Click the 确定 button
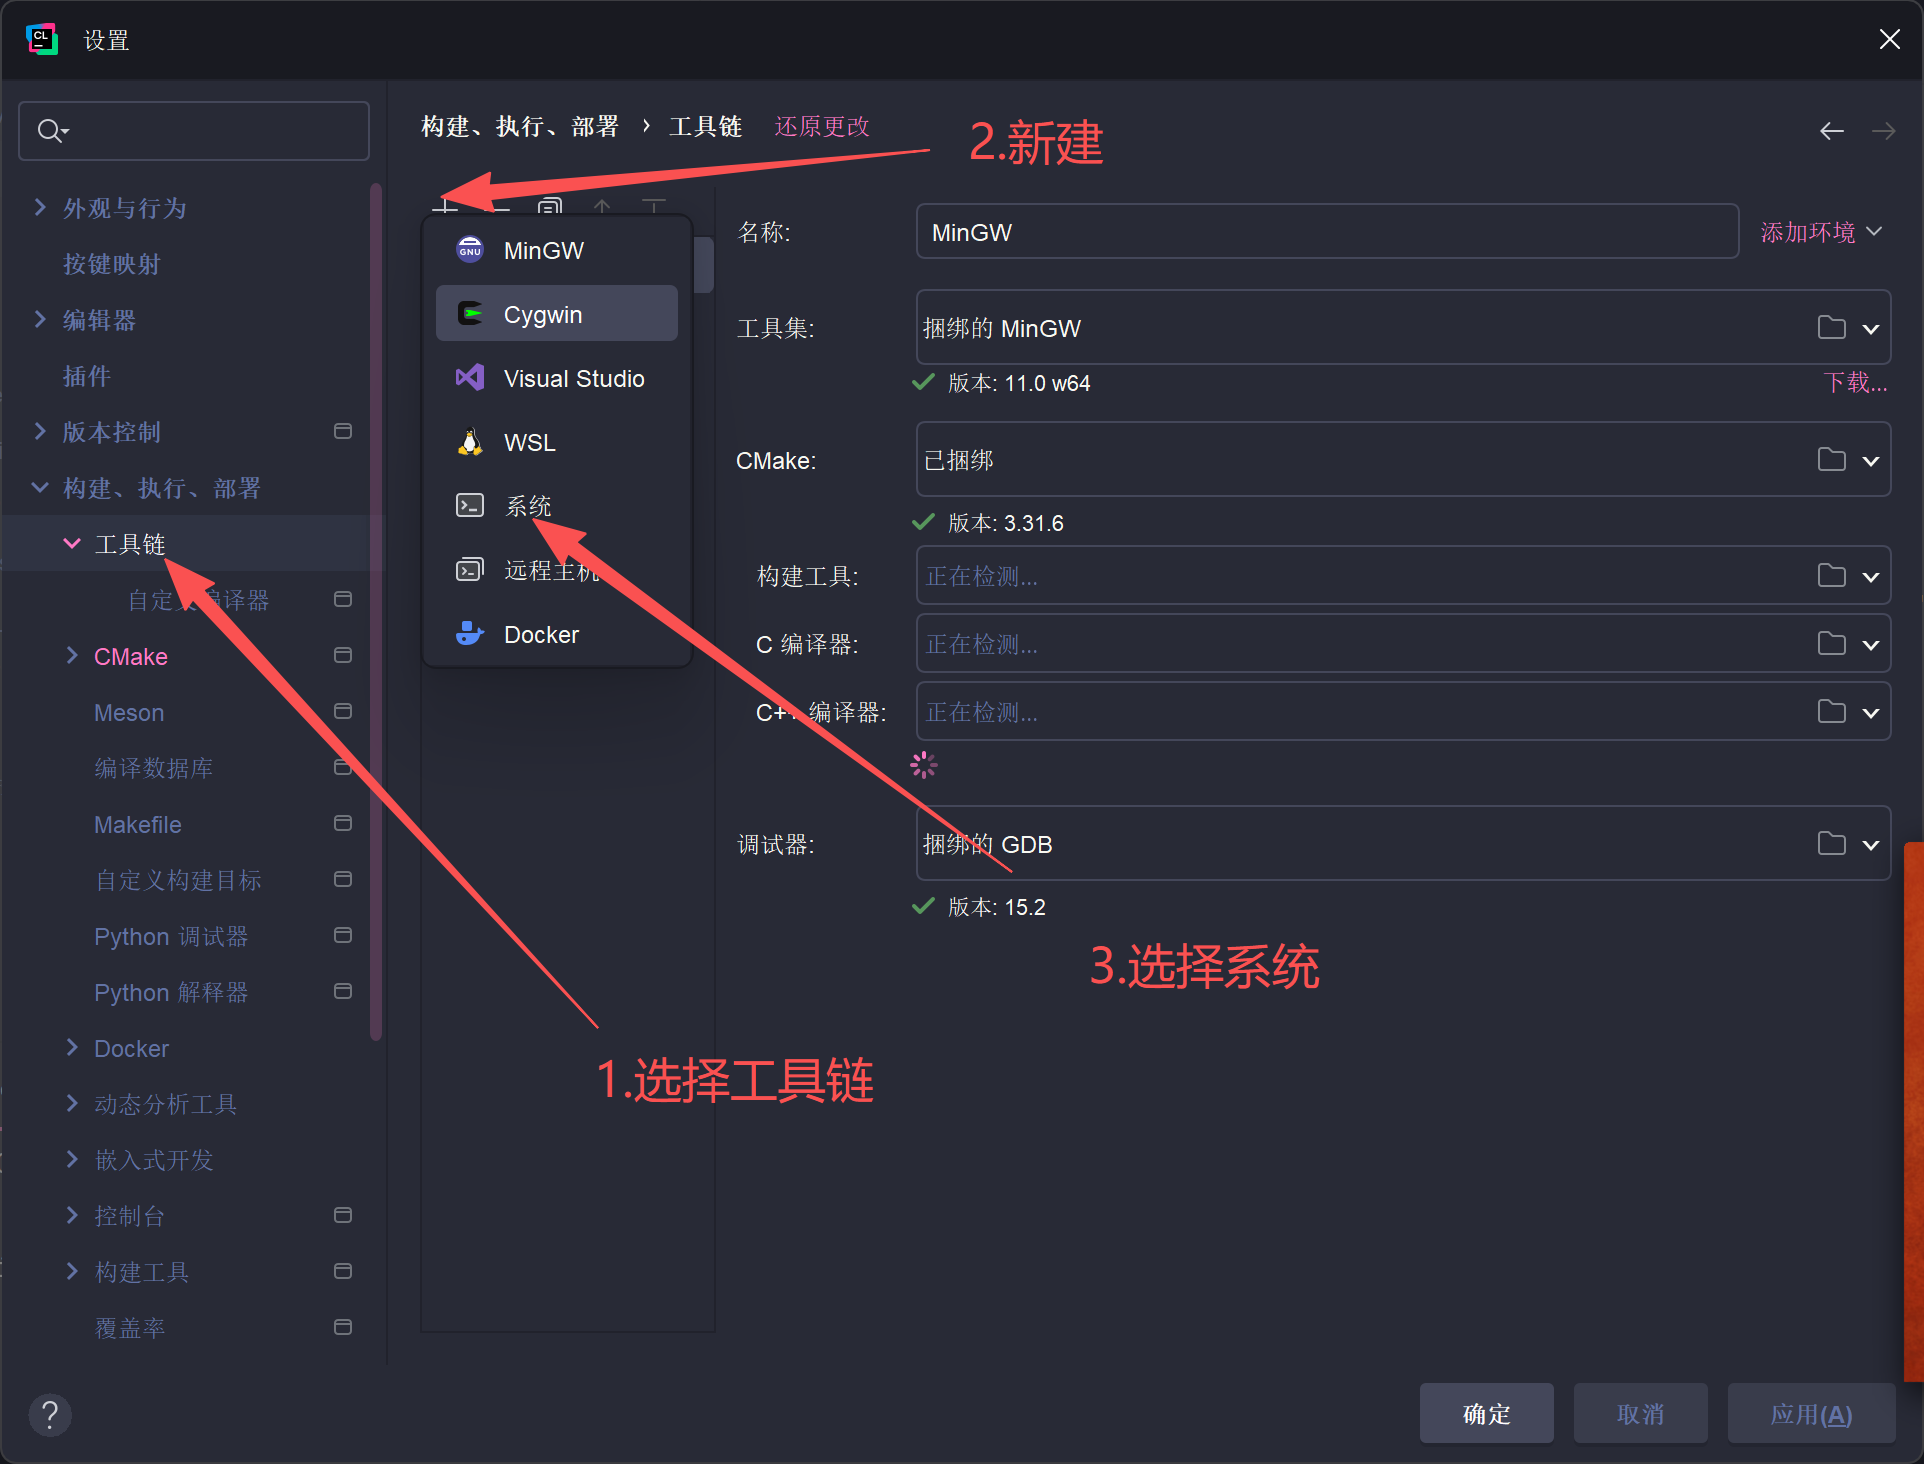Image resolution: width=1924 pixels, height=1464 pixels. click(1486, 1413)
